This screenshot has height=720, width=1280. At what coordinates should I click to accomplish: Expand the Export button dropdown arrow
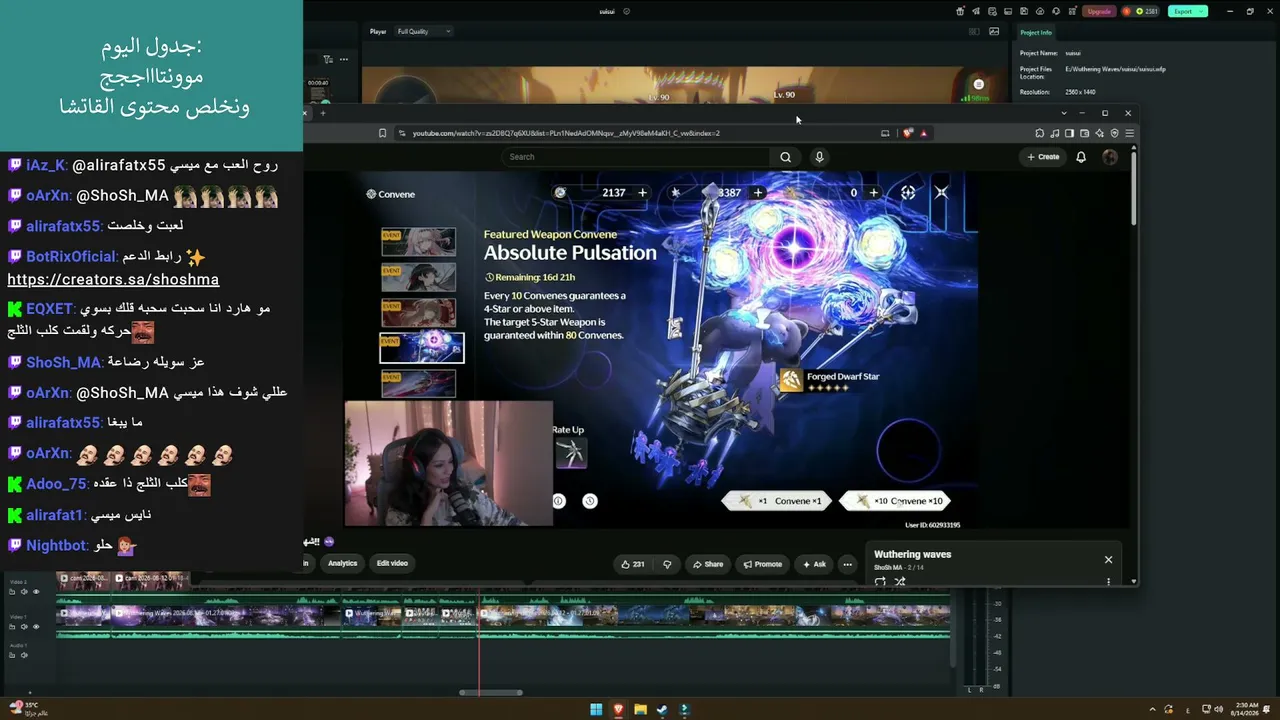coord(1201,11)
